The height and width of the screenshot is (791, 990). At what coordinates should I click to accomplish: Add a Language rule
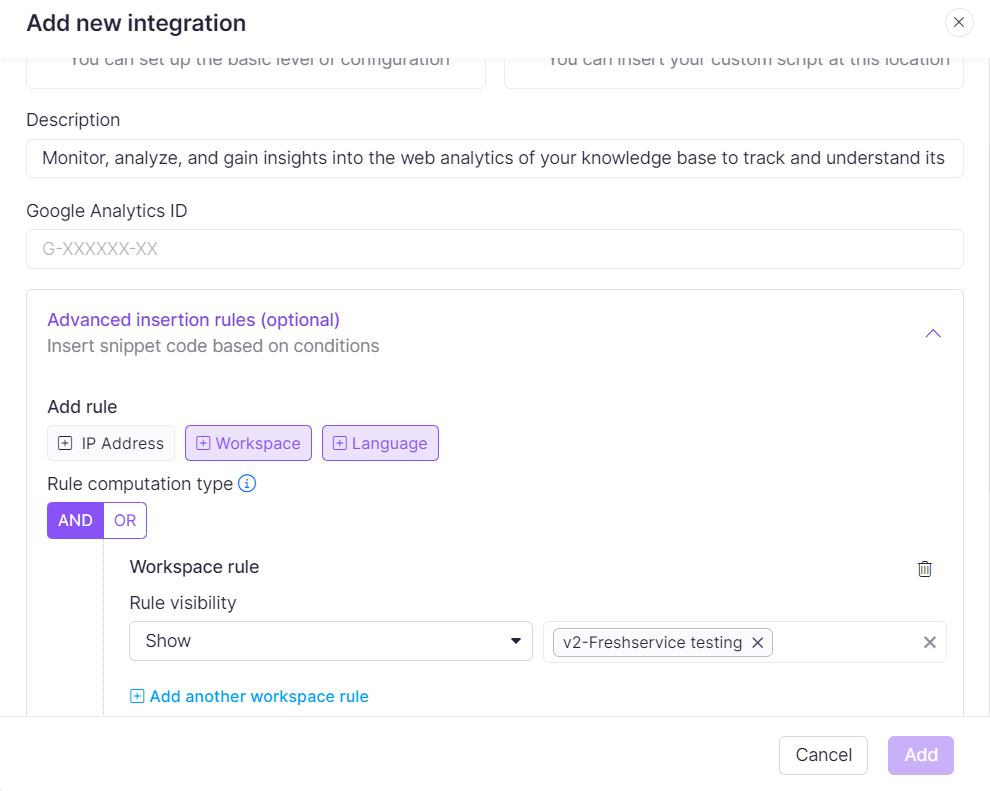coord(380,443)
